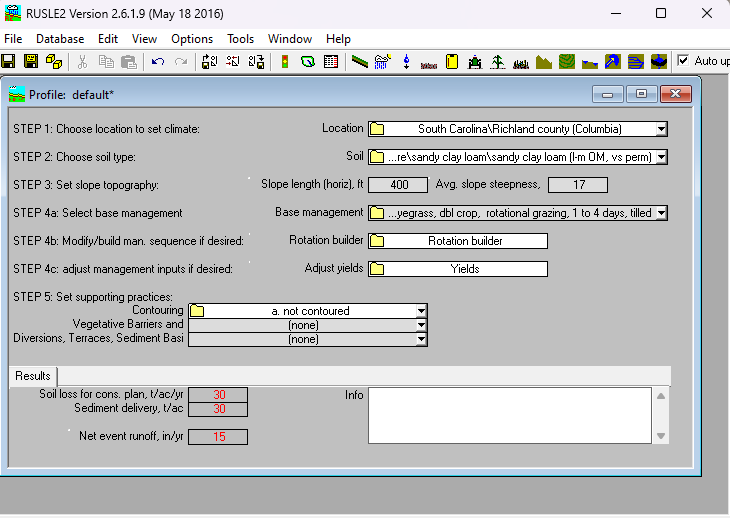Viewport: 730px width, 518px height.
Task: Expand the Location dropdown arrow
Action: (661, 129)
